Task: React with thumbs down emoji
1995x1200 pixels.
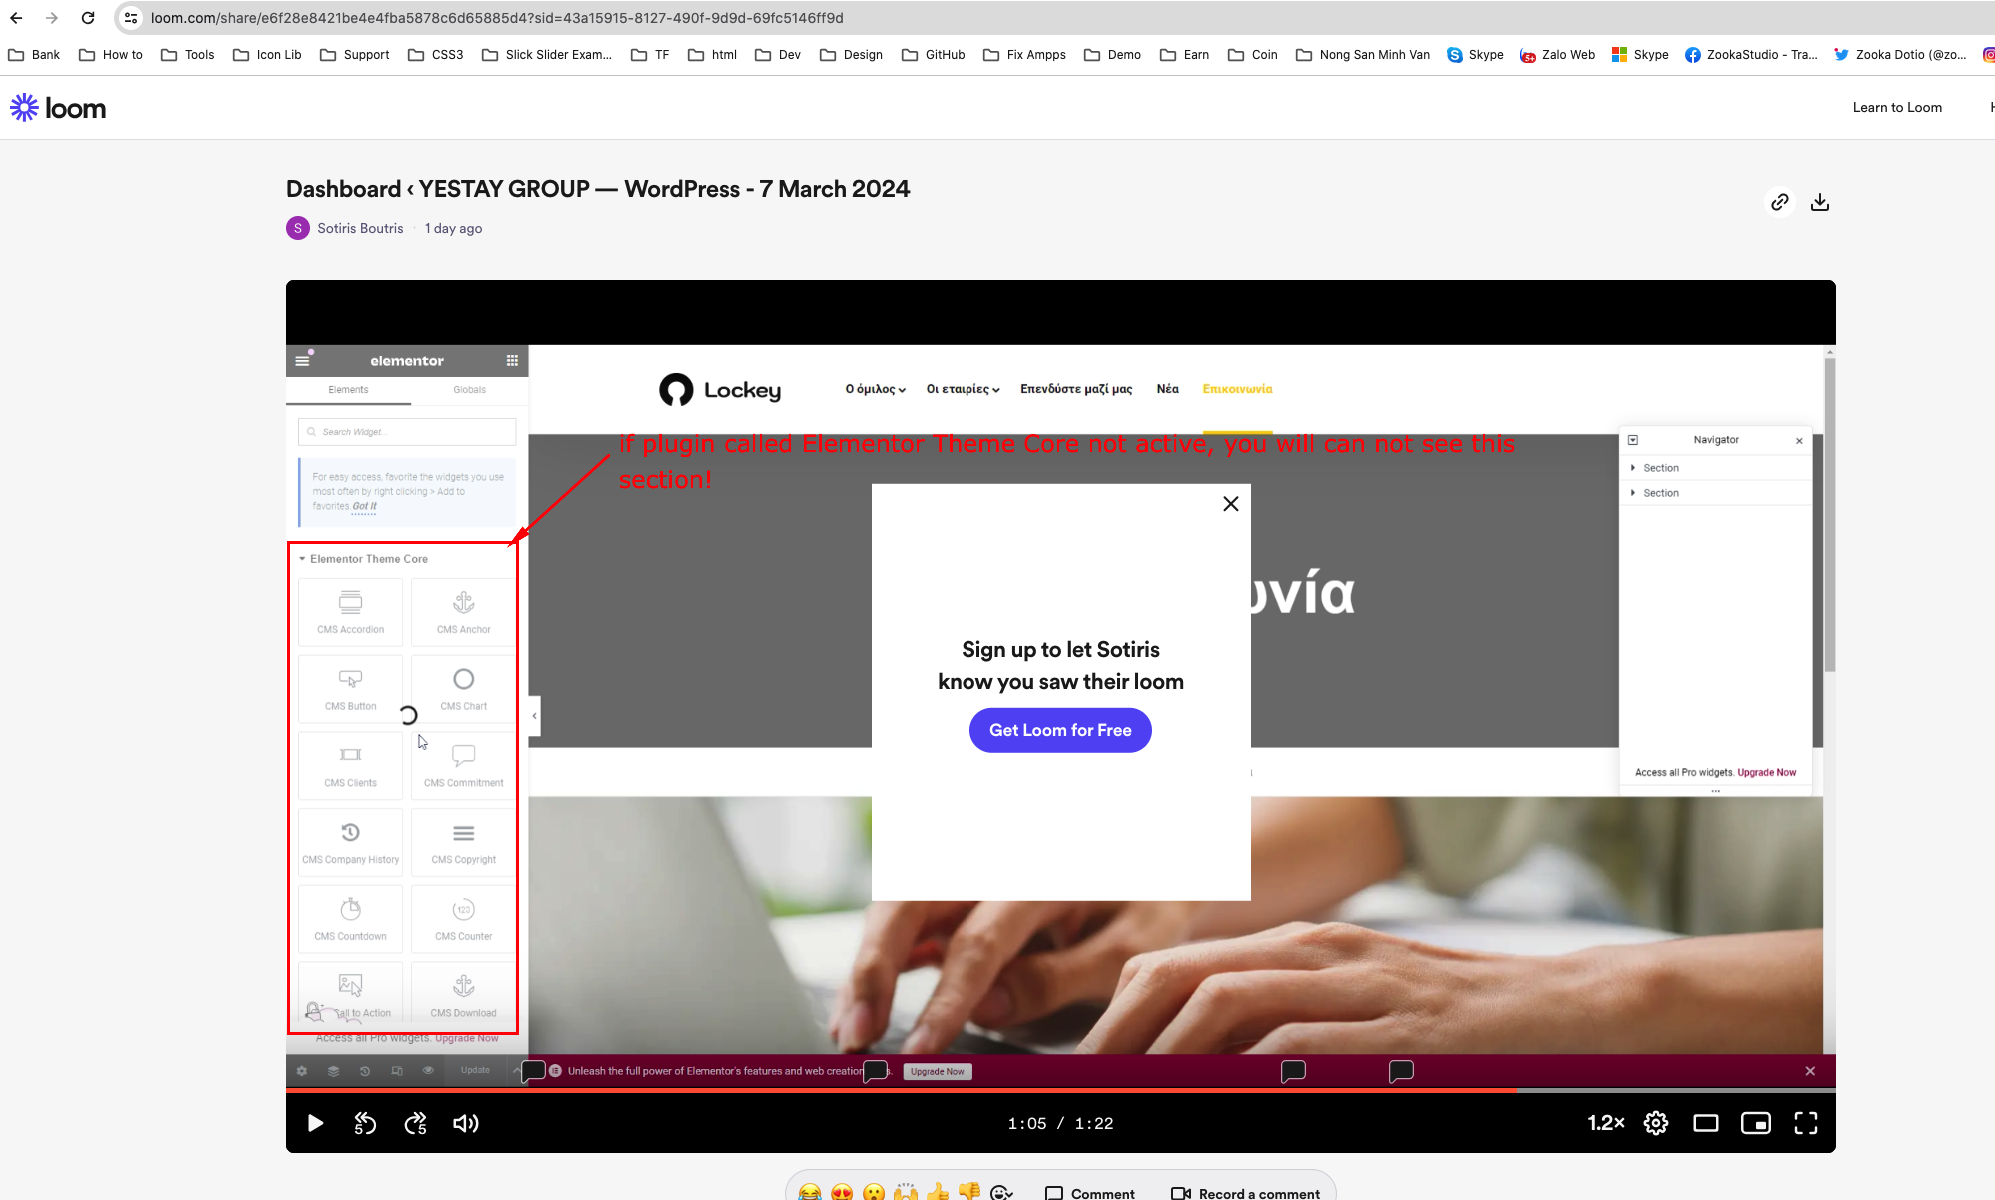Action: tap(970, 1192)
